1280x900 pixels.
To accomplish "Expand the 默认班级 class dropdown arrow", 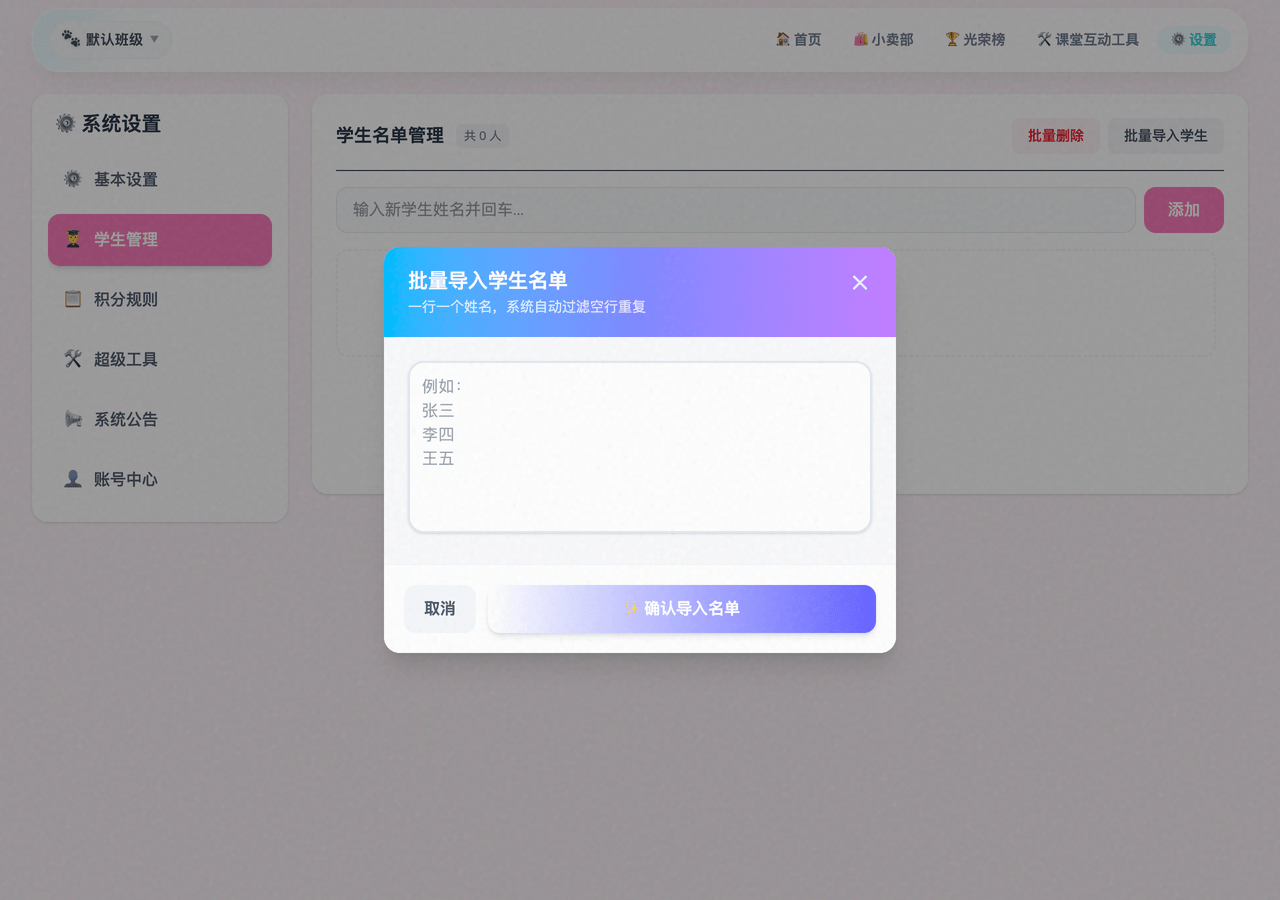I will [154, 40].
